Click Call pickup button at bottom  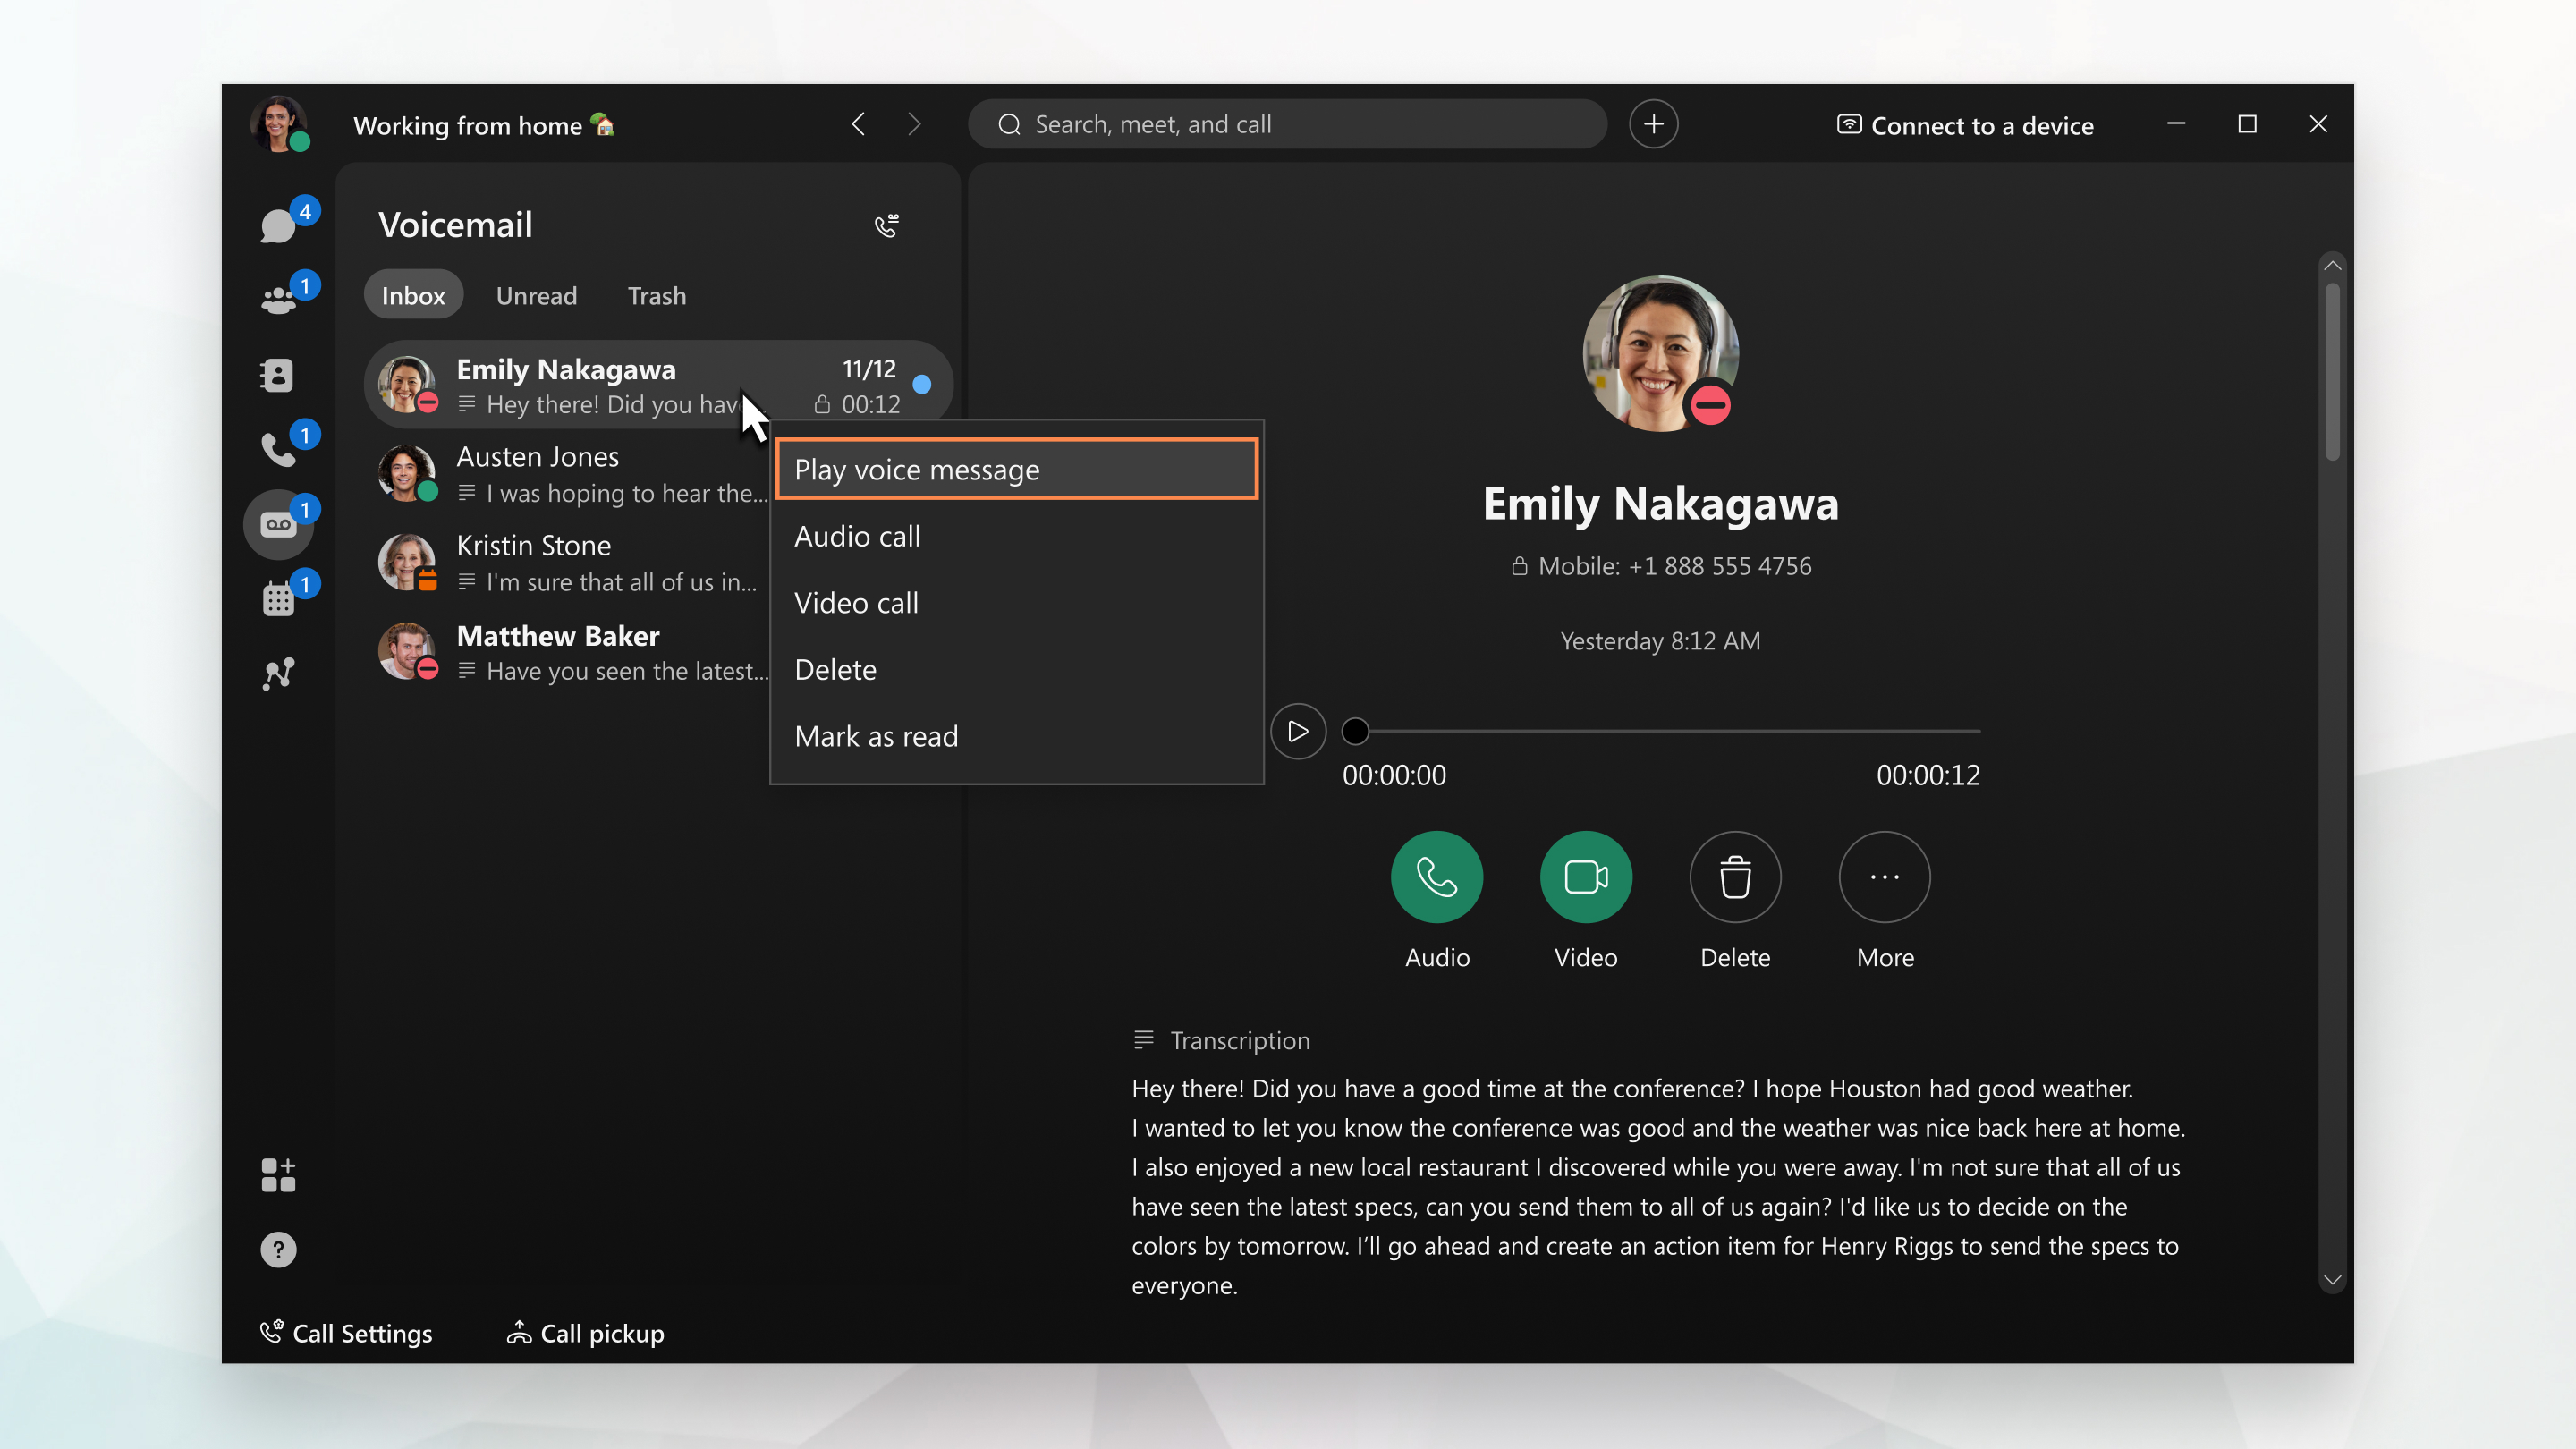tap(584, 1332)
